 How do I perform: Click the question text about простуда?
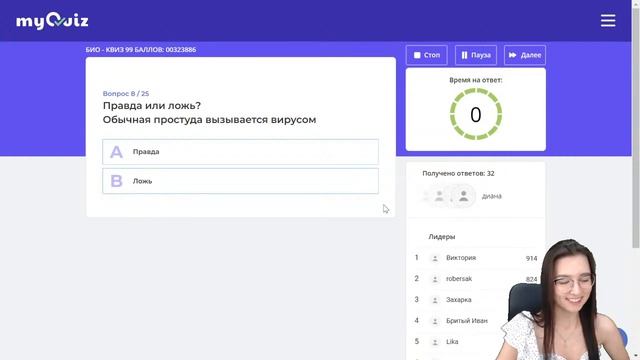click(209, 120)
